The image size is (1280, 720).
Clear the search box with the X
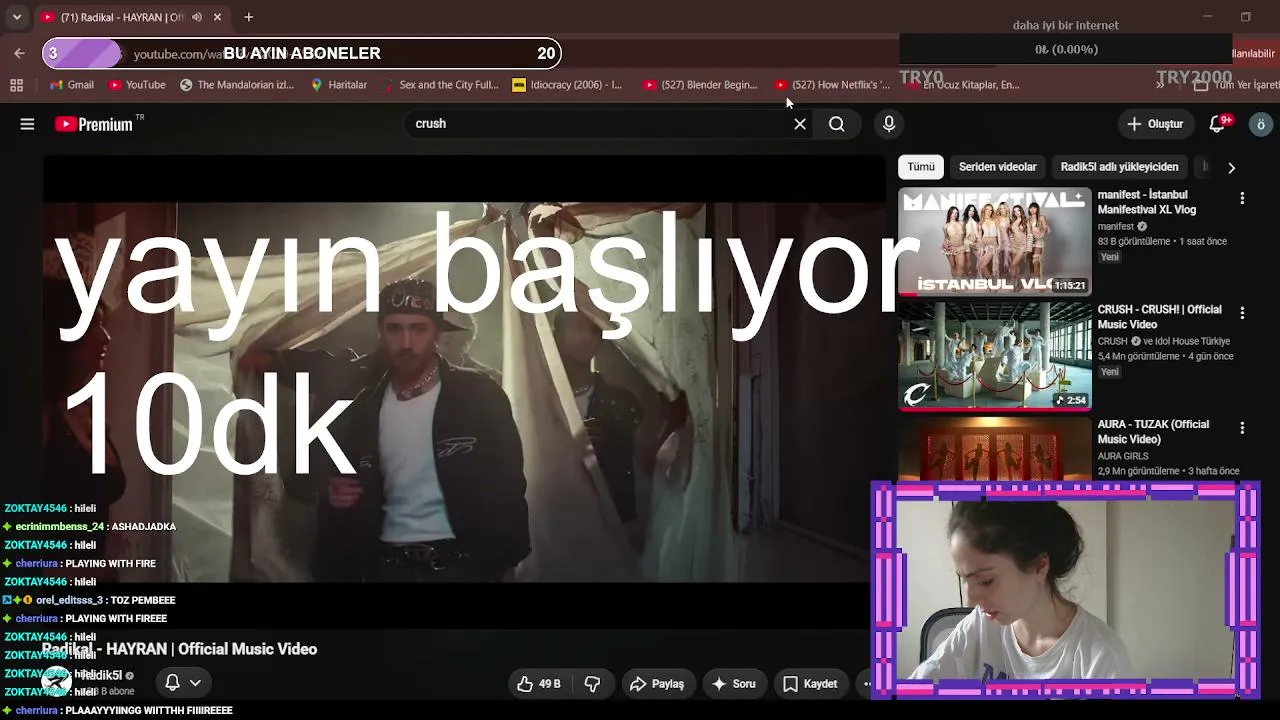[800, 124]
